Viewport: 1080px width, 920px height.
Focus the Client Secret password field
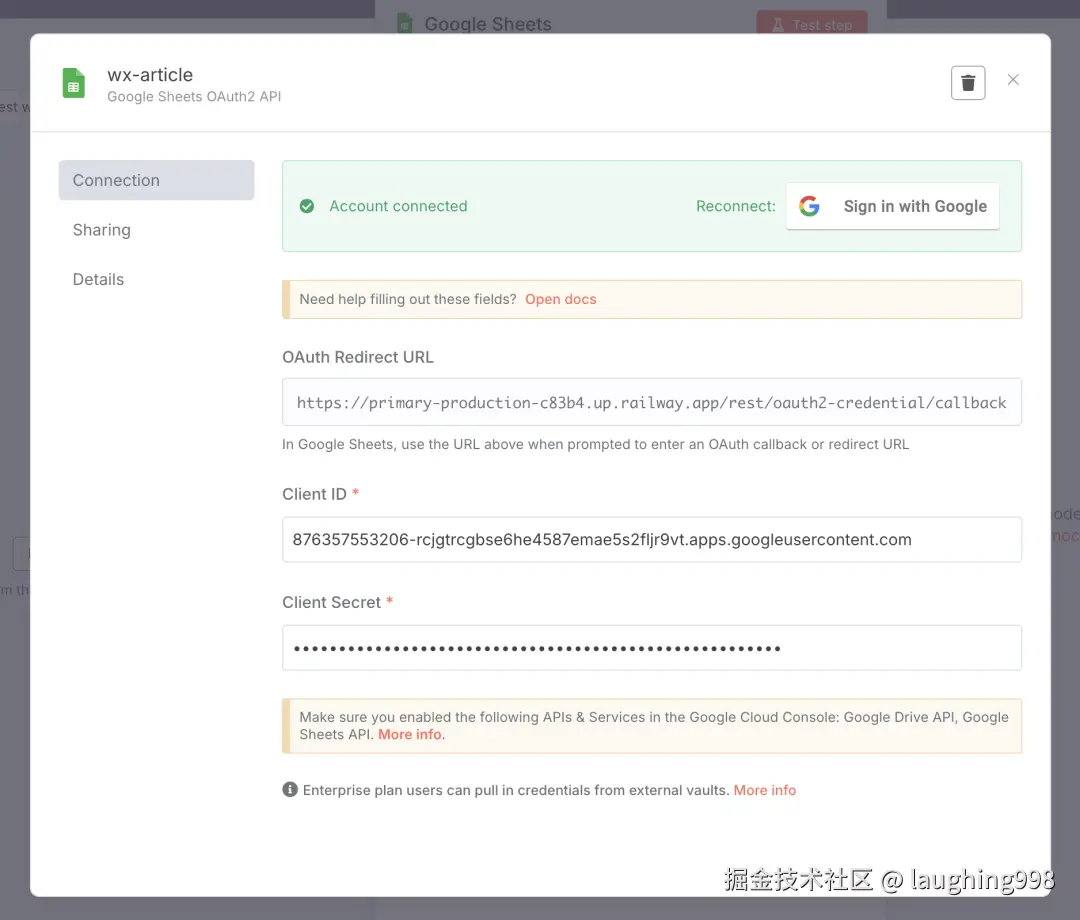point(652,648)
